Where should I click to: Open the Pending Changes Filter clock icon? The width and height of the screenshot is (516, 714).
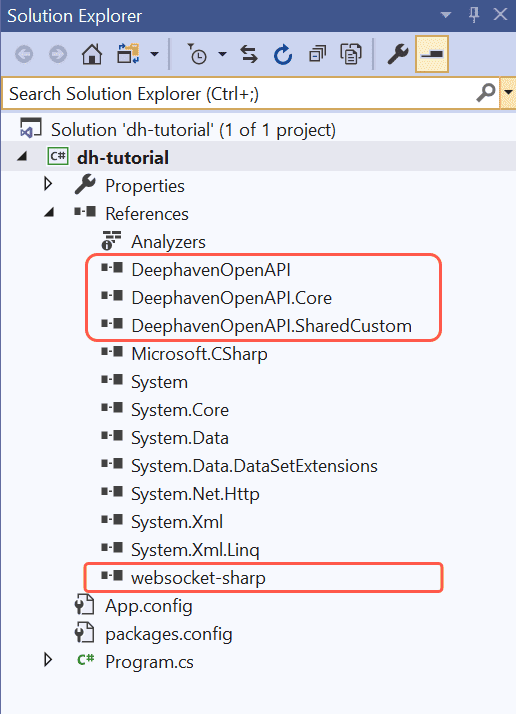point(197,55)
